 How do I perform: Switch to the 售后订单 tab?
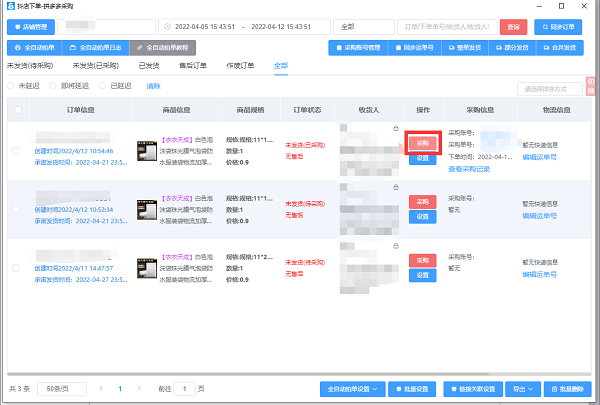click(x=193, y=65)
